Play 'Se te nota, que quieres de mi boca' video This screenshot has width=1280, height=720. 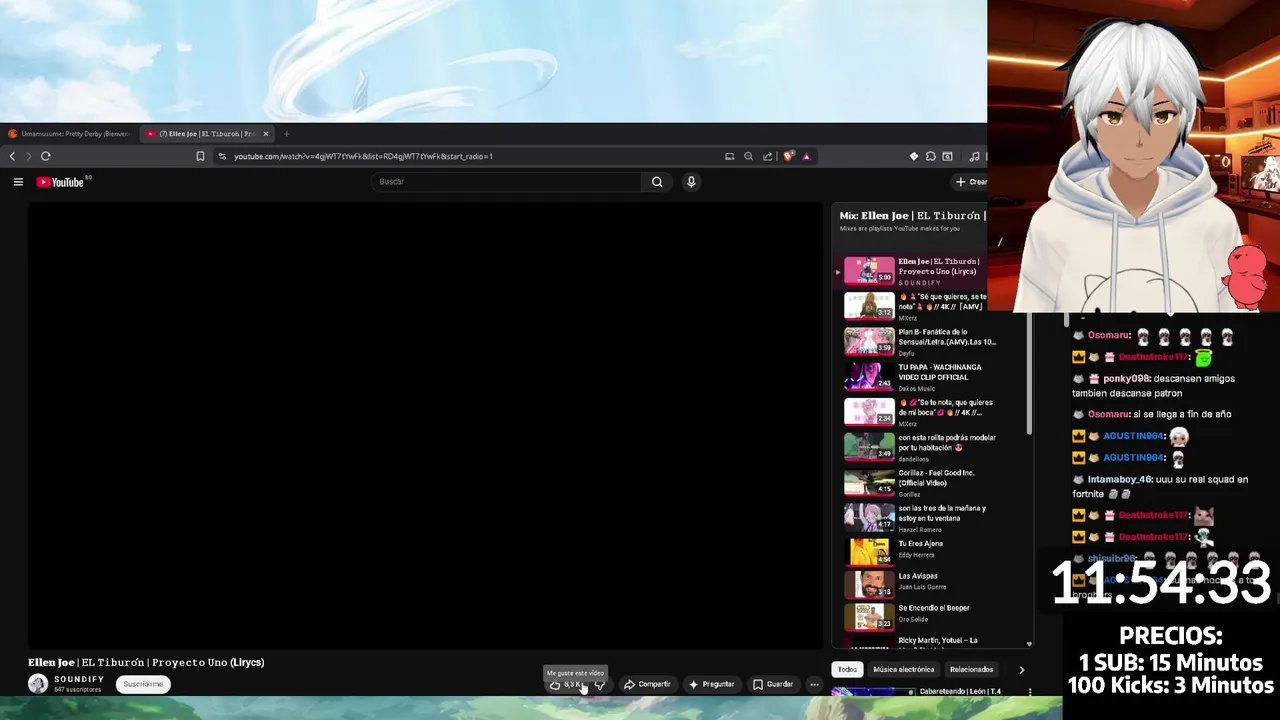coord(918,412)
